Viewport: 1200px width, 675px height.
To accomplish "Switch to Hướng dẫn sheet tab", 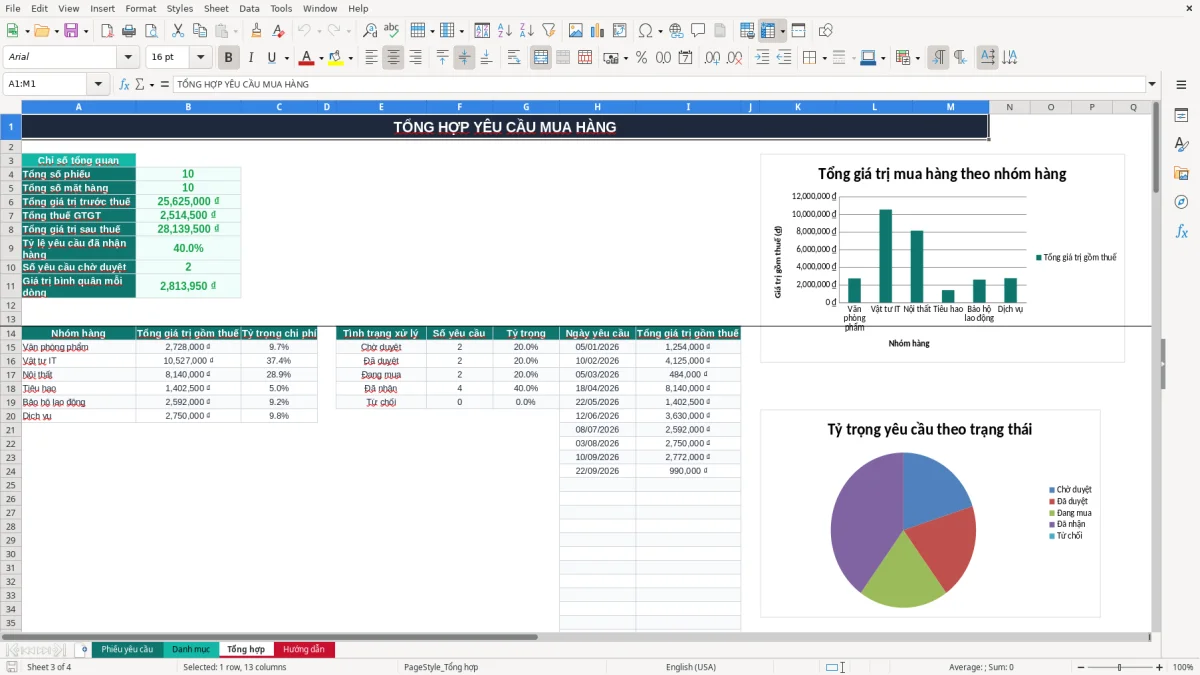I will click(x=303, y=649).
